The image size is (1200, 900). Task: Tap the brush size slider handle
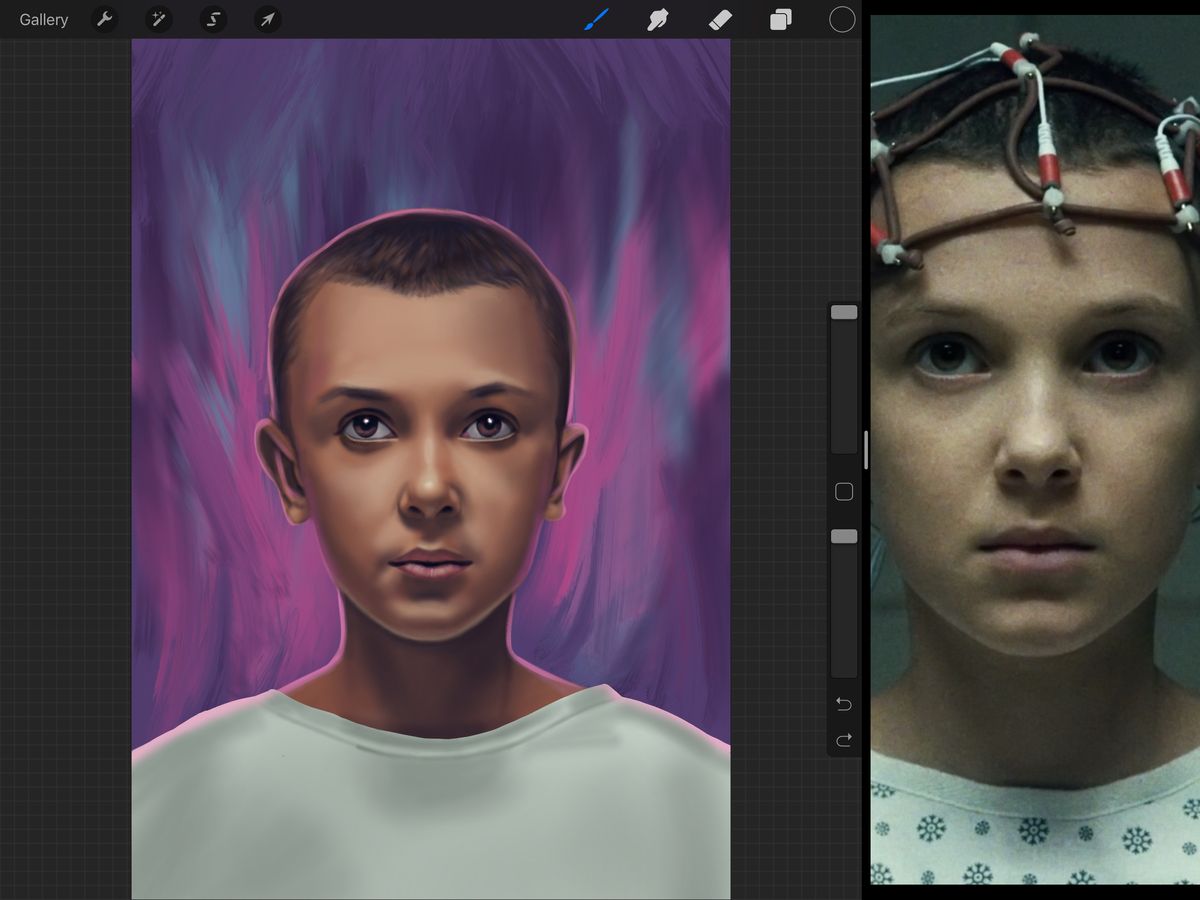(843, 312)
